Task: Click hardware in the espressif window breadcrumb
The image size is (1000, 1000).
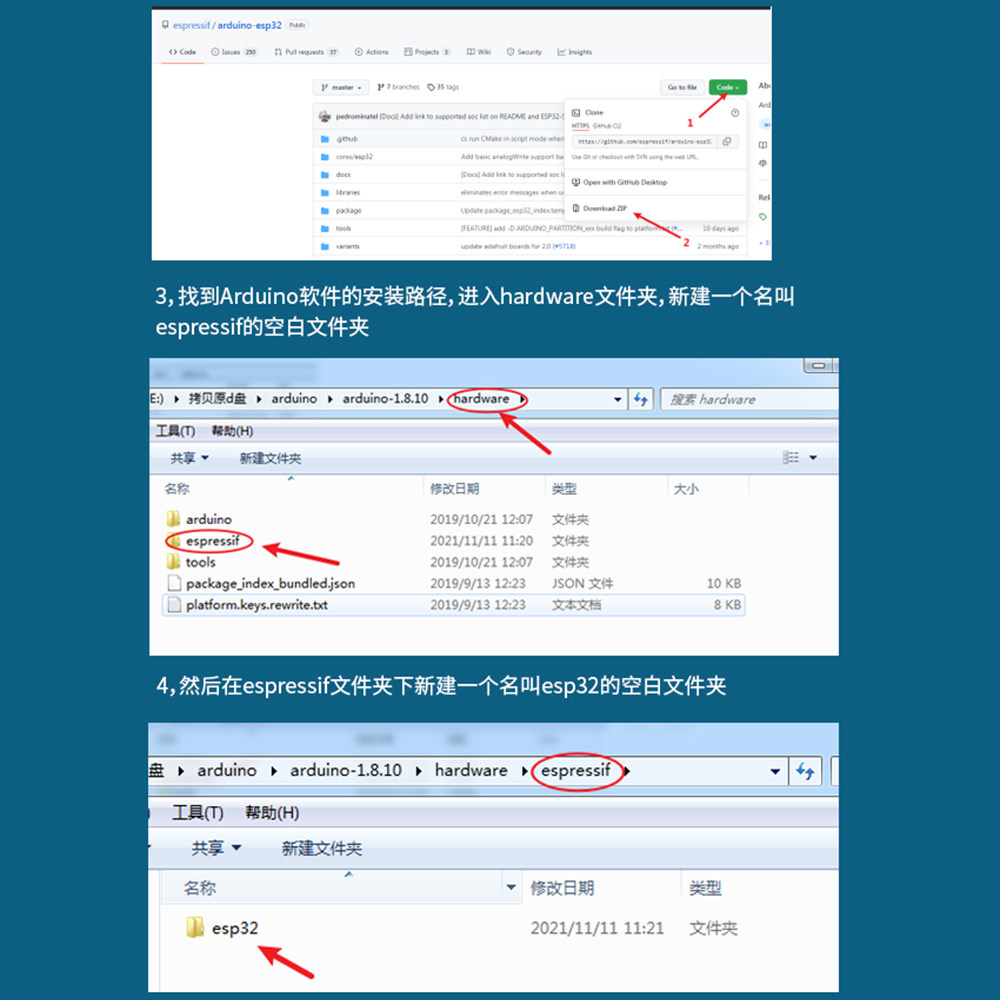Action: pos(471,770)
